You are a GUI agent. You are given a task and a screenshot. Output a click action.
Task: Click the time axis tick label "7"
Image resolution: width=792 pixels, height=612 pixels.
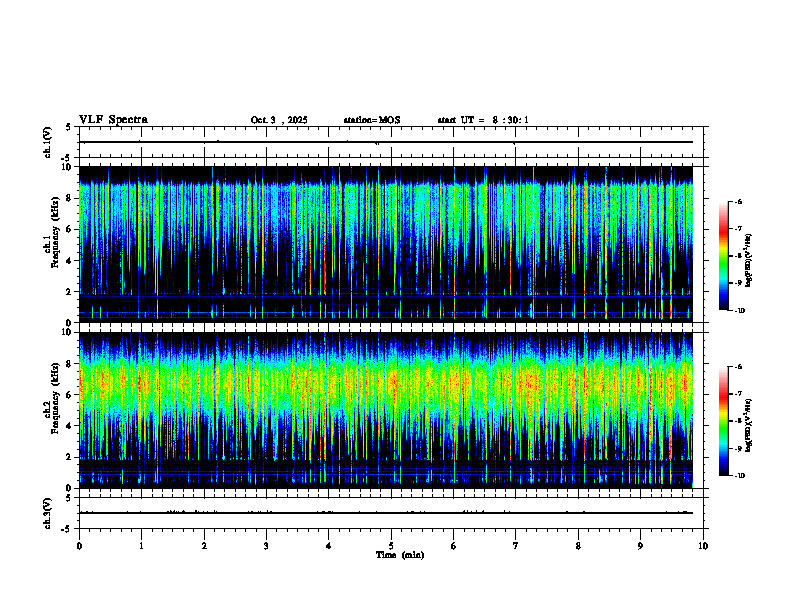[516, 546]
